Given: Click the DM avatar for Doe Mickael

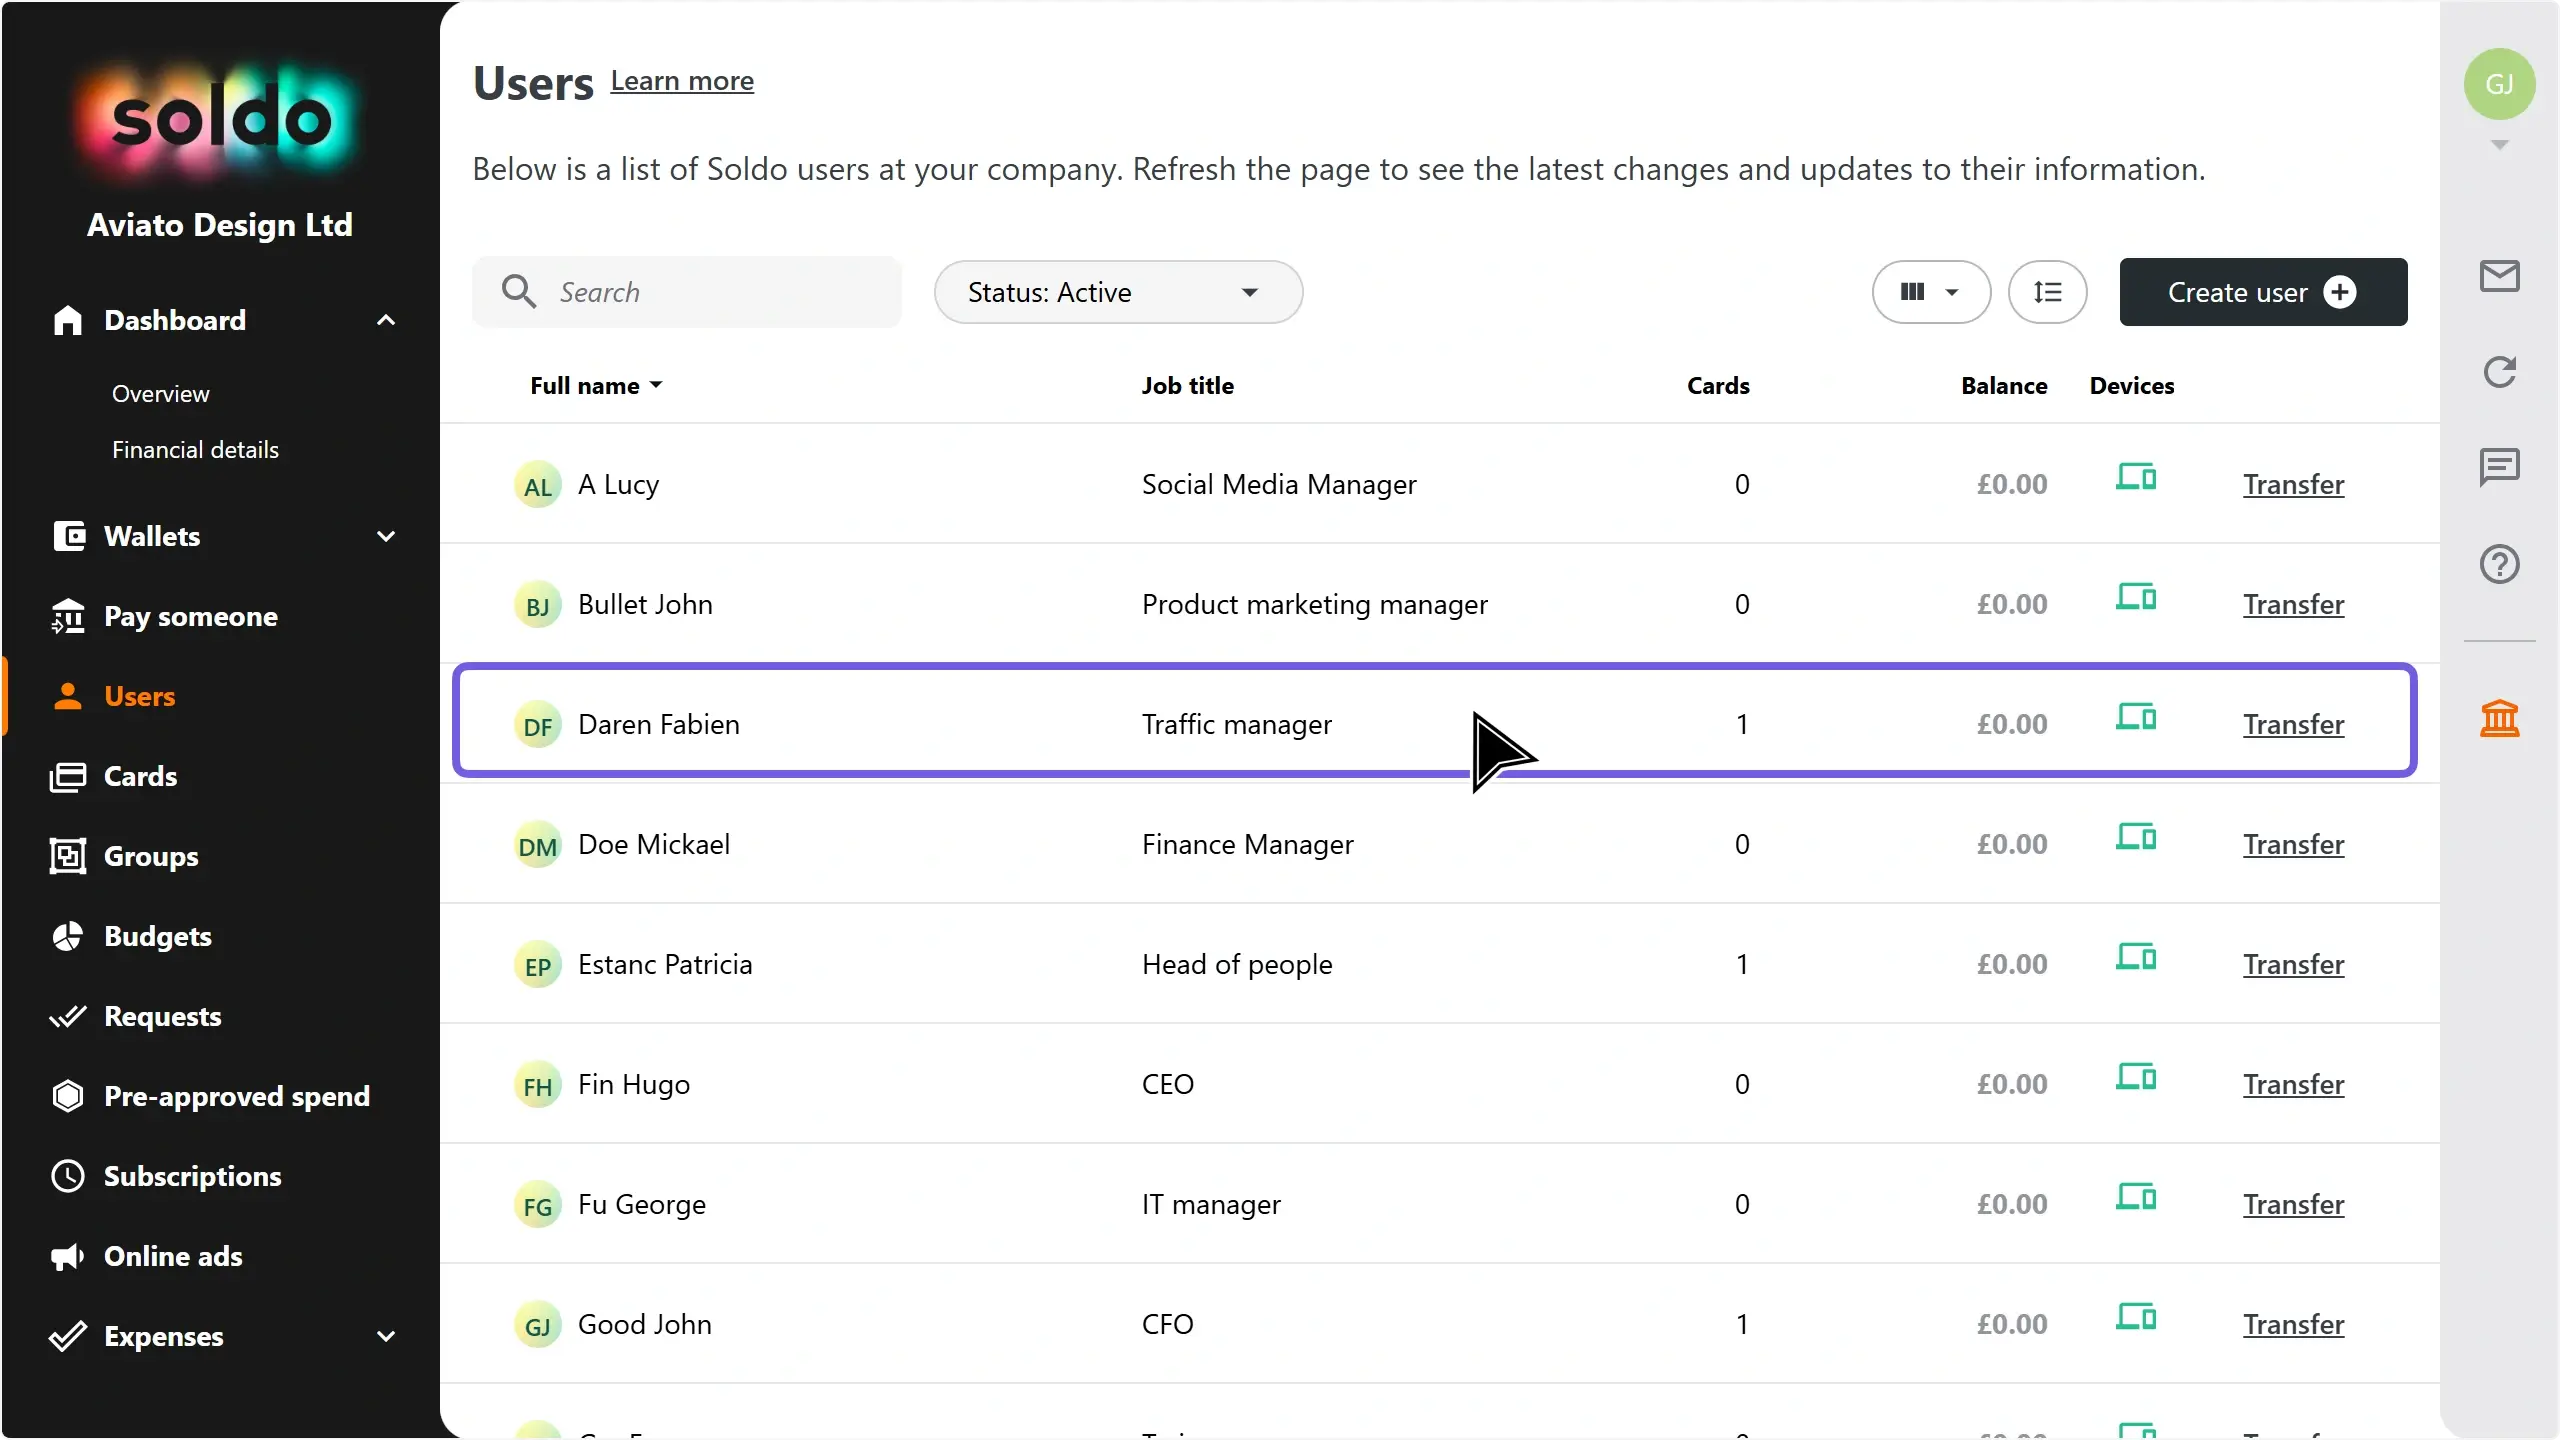Looking at the screenshot, I should [537, 846].
